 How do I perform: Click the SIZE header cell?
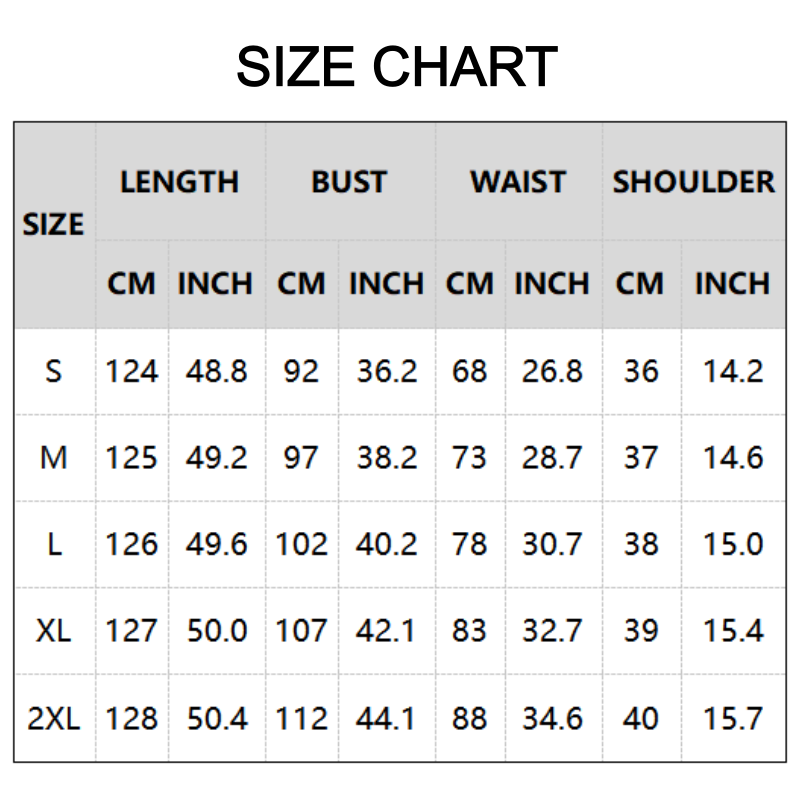[x=54, y=225]
